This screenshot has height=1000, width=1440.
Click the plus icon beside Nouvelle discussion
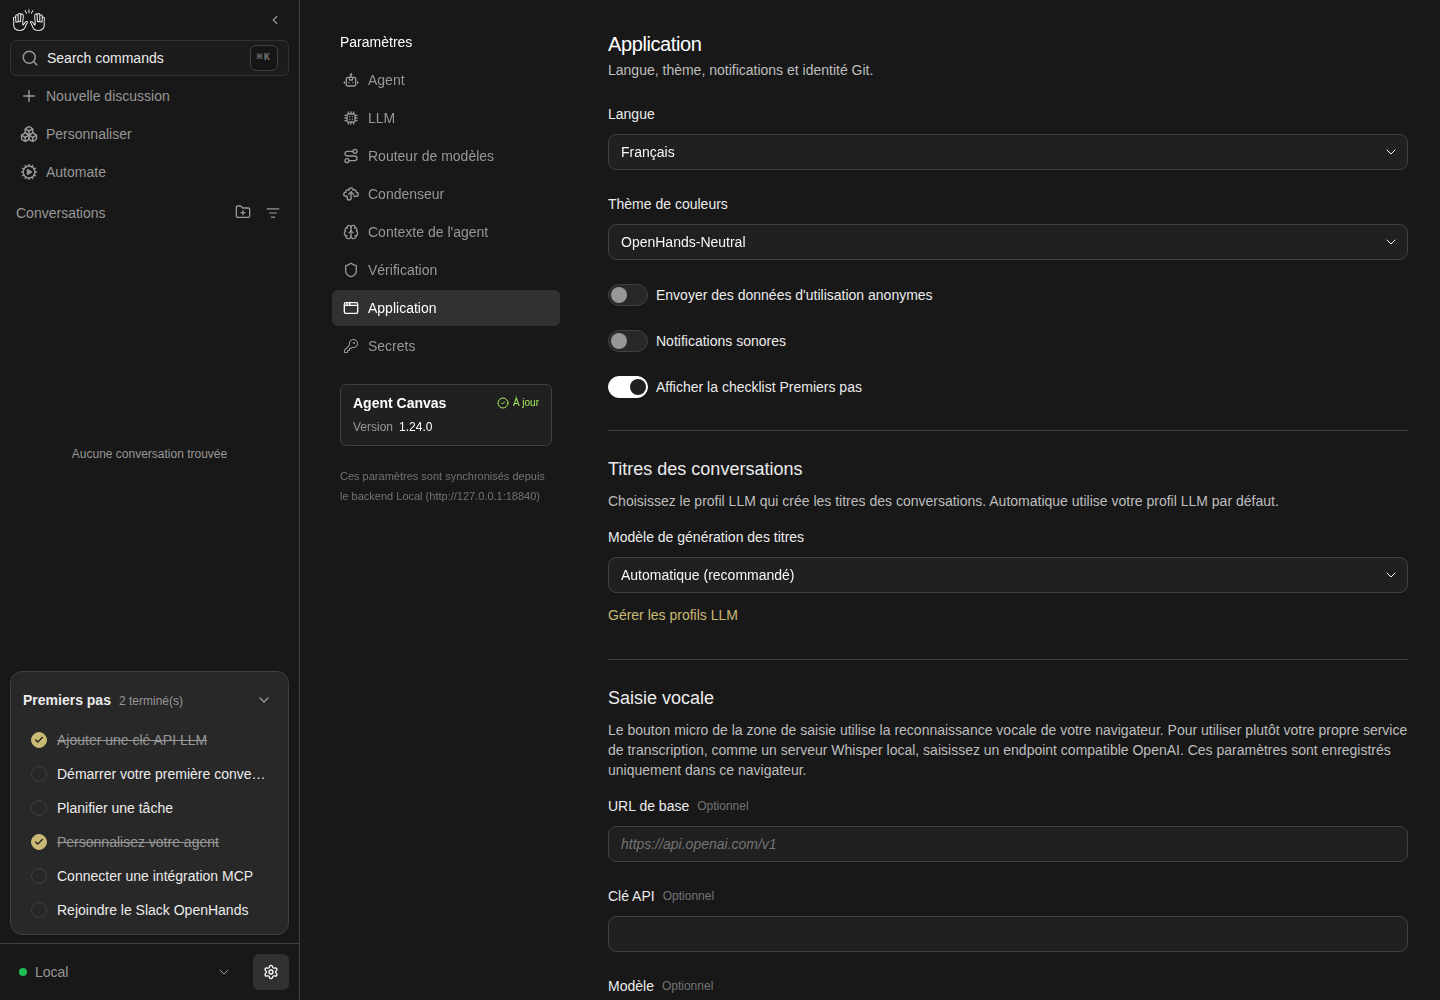click(29, 96)
